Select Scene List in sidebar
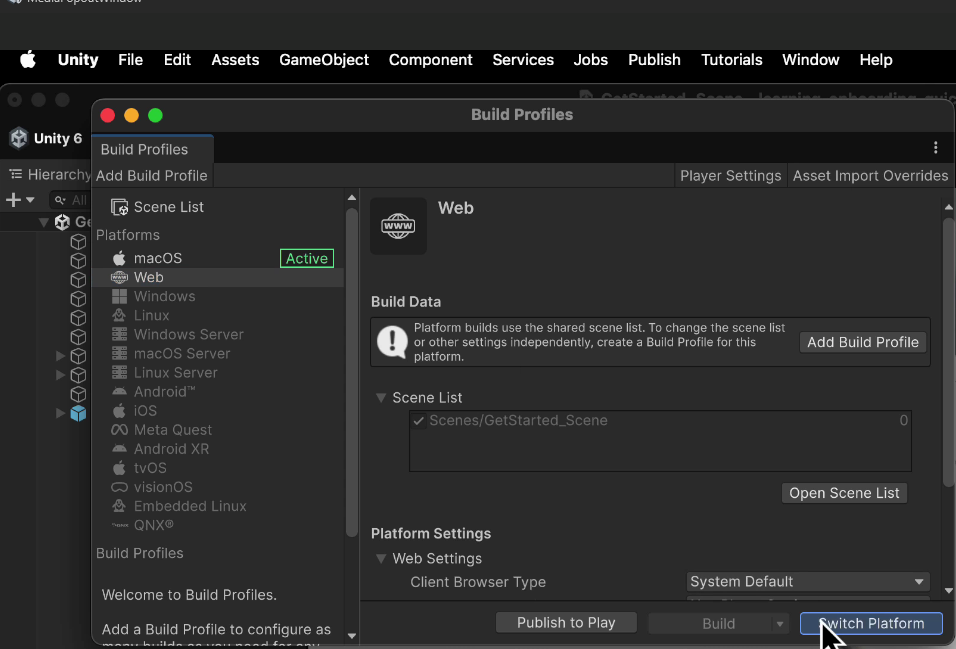The height and width of the screenshot is (649, 956). 218,207
